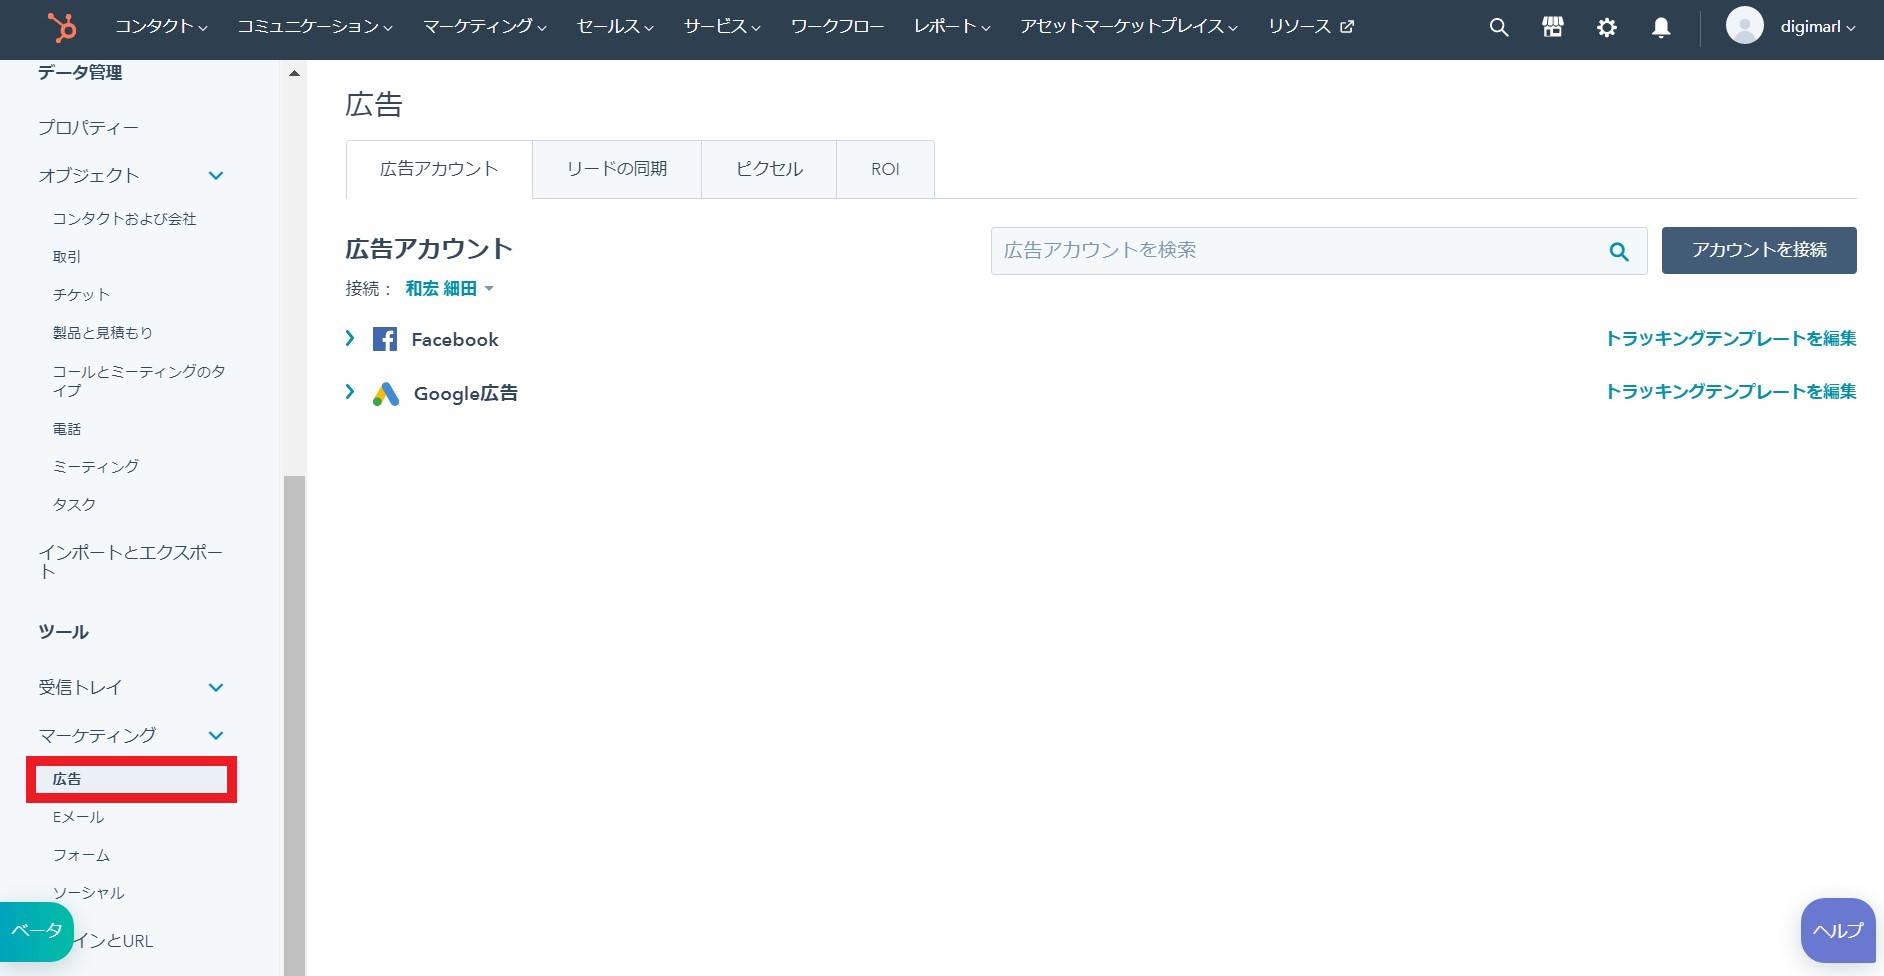
Task: Expand the Facebook ad accounts row
Action: pos(350,338)
